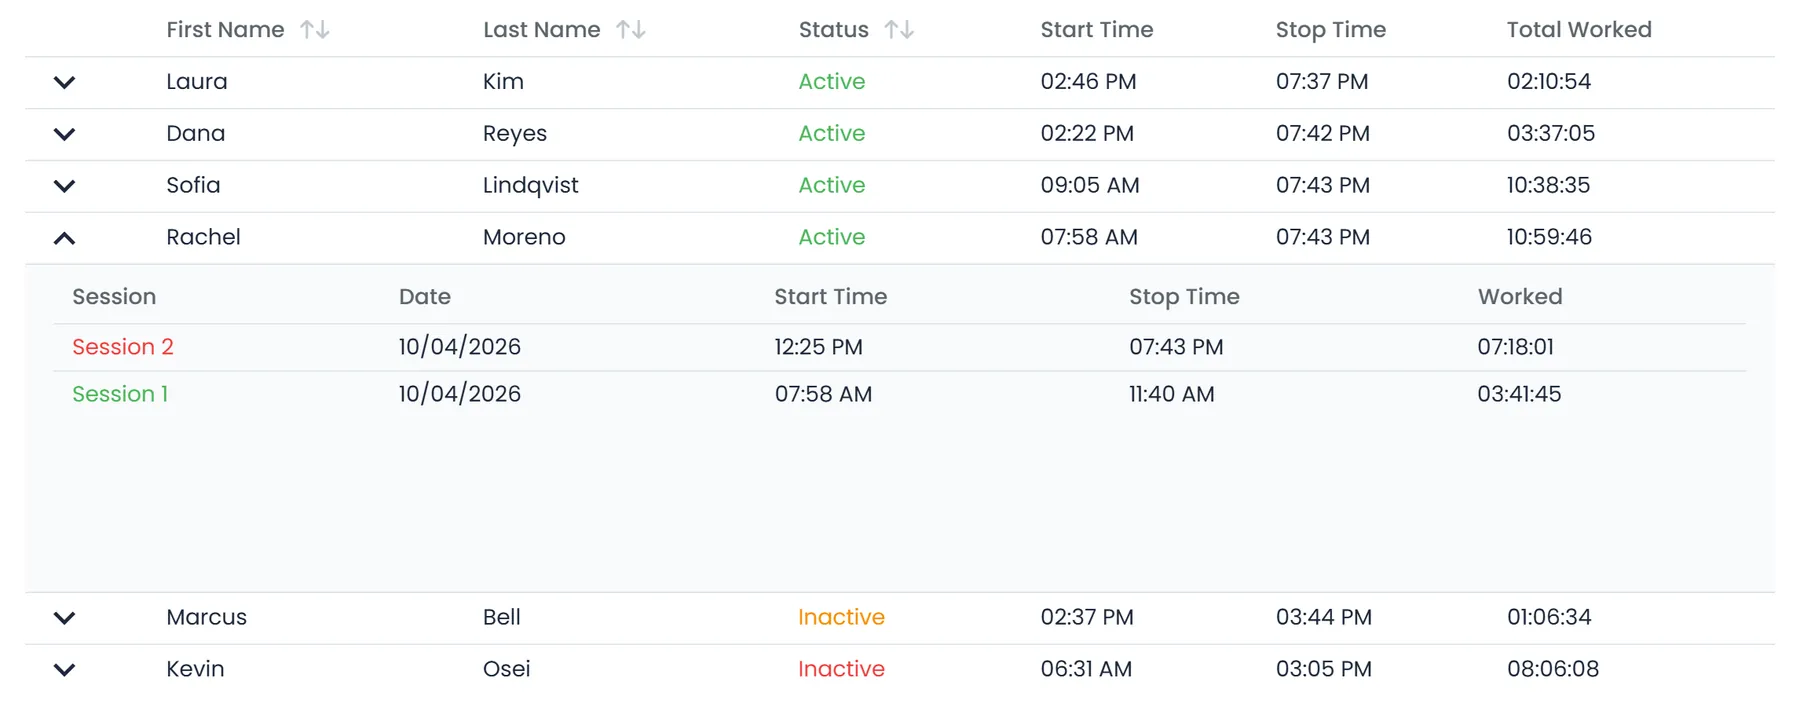Expand Kevin Osei's session details

(64, 670)
